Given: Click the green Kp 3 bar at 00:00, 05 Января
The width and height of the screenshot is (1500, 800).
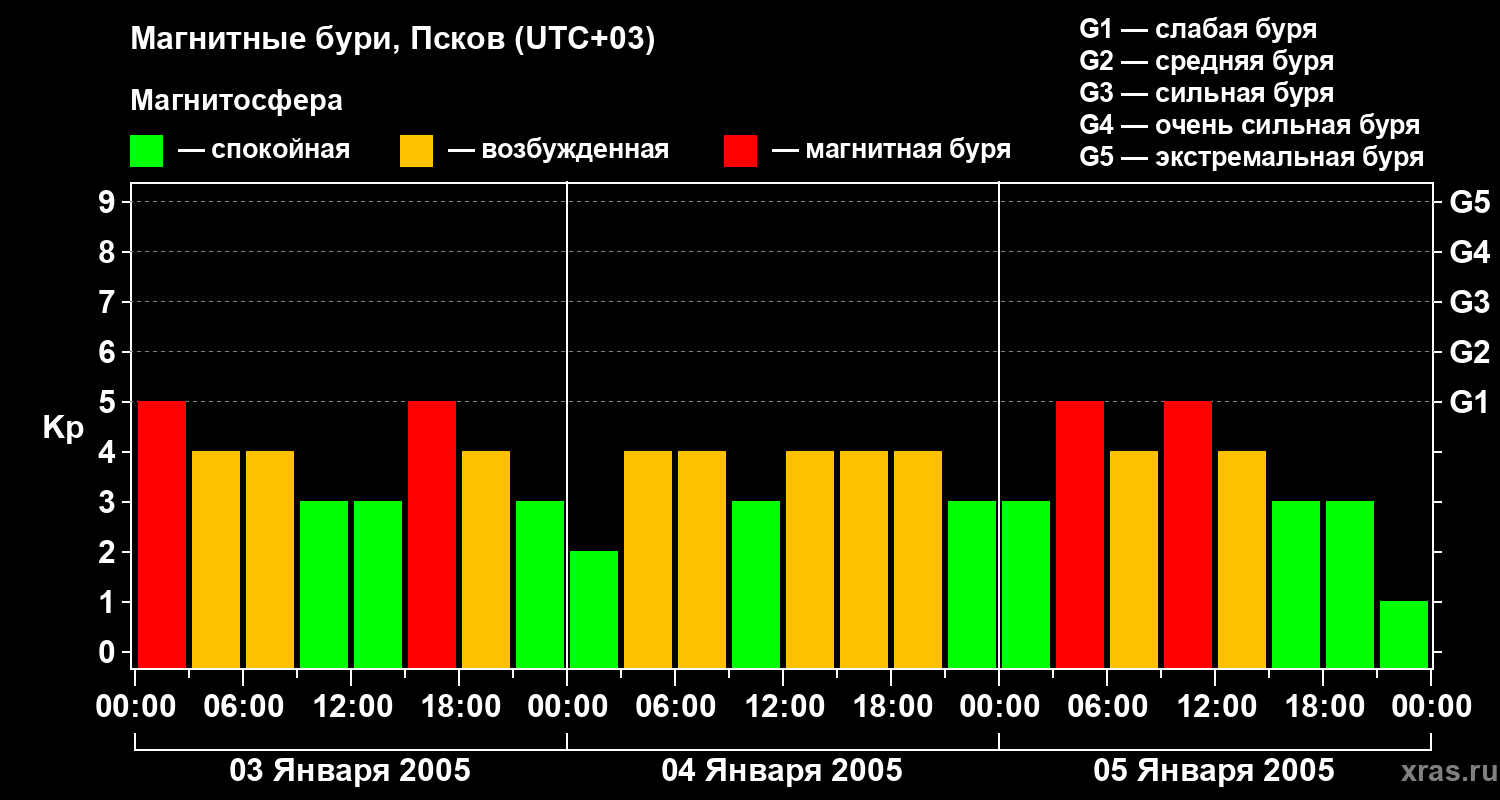Looking at the screenshot, I should pos(1026,584).
